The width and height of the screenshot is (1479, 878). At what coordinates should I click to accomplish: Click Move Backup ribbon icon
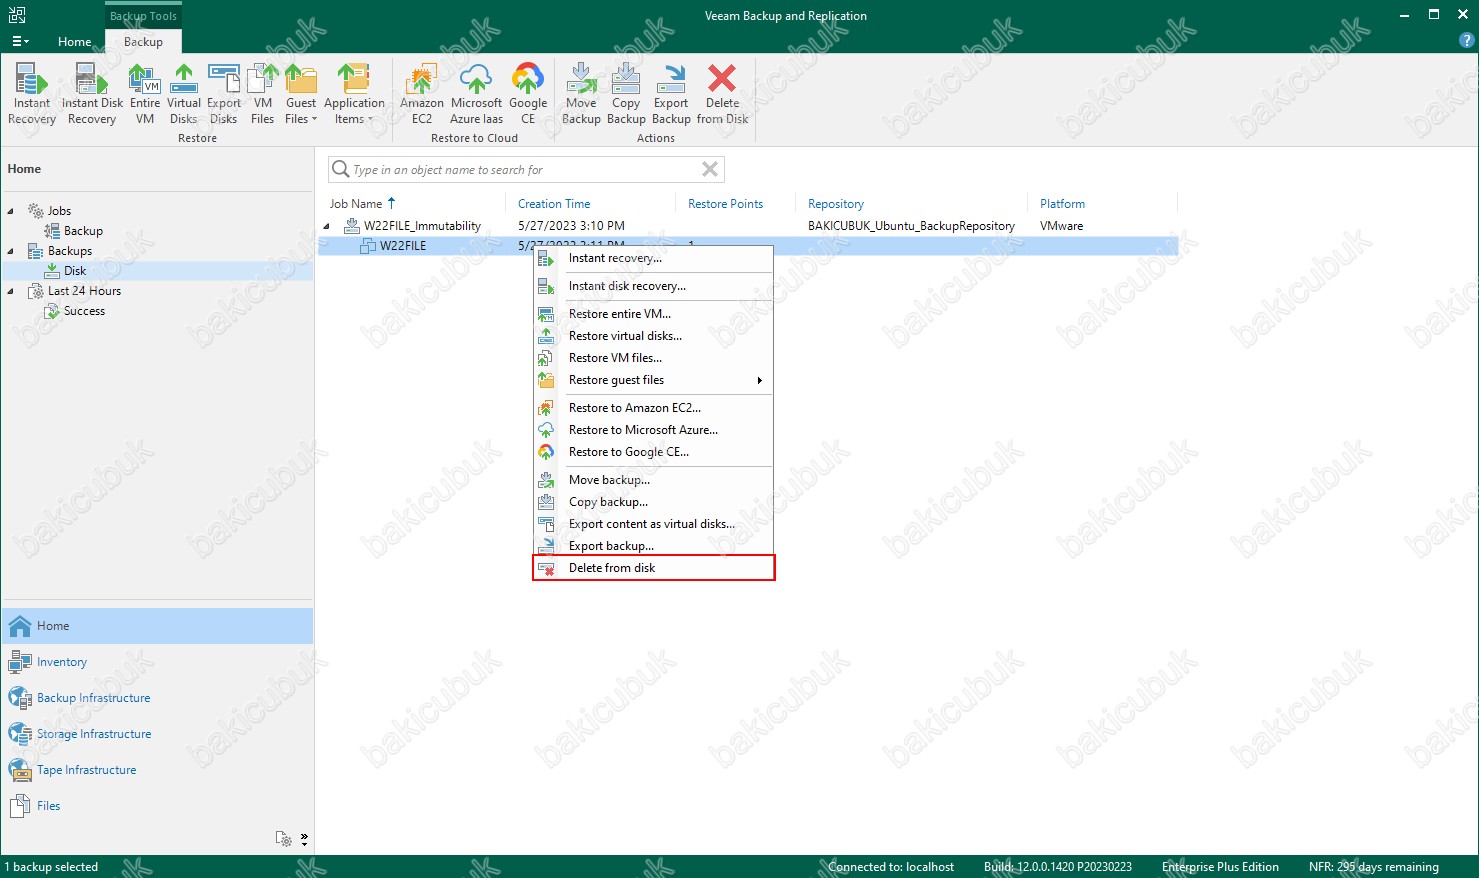click(x=581, y=94)
